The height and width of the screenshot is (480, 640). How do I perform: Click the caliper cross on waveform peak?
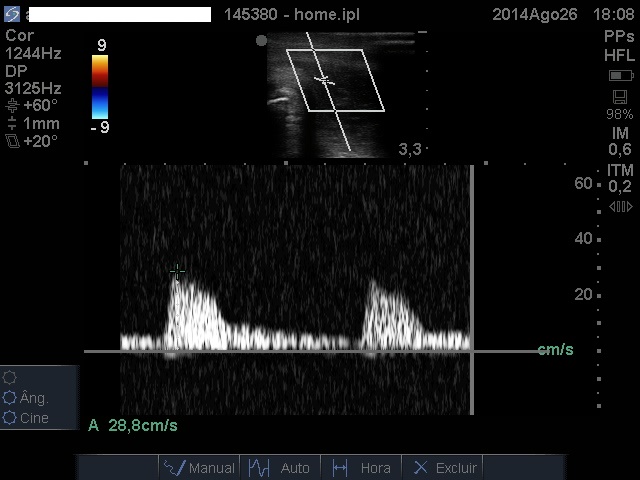177,271
